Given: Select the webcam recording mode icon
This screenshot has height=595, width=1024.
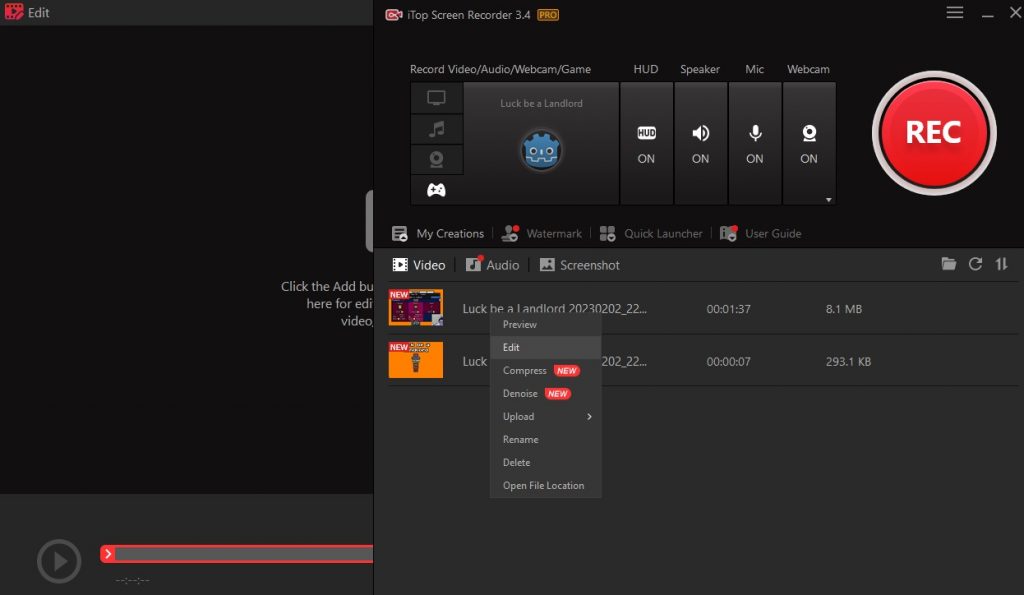Looking at the screenshot, I should [x=436, y=159].
